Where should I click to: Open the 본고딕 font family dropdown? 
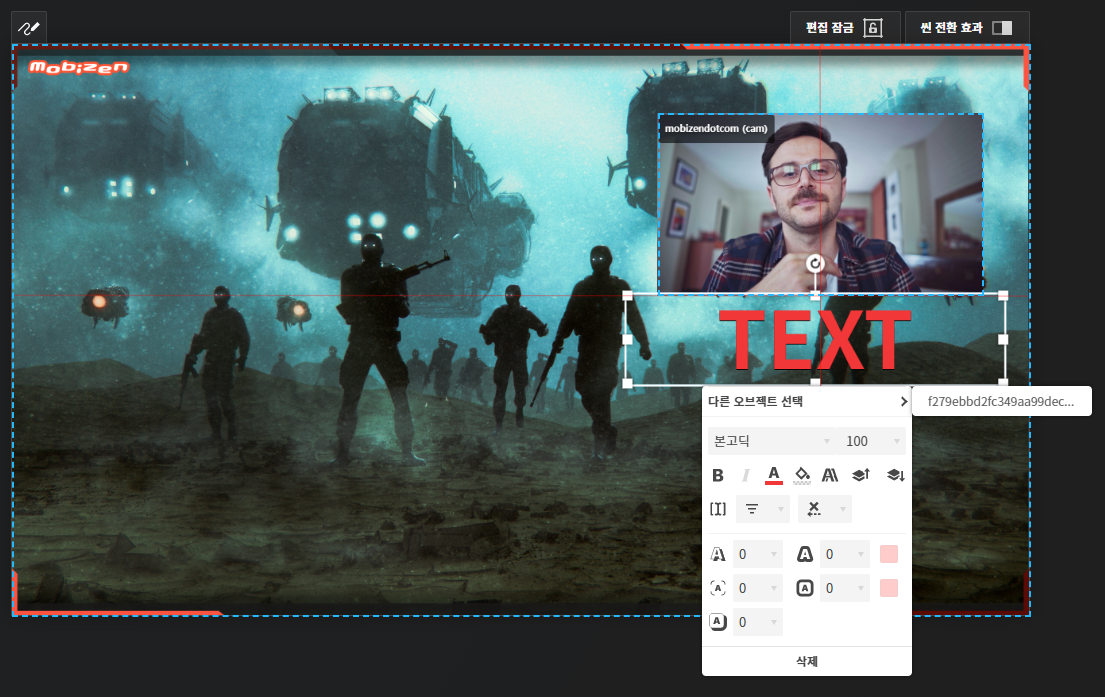[x=772, y=440]
